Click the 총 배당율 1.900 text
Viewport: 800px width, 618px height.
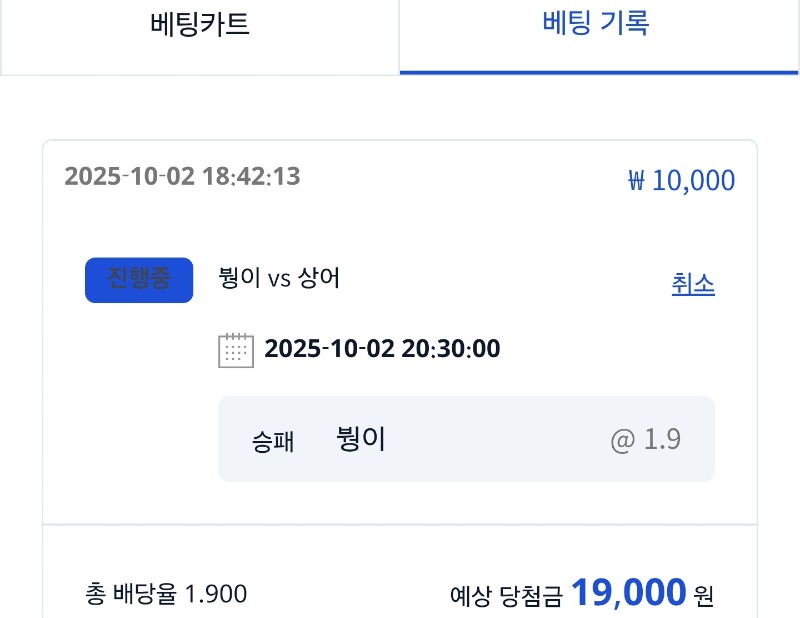(167, 594)
